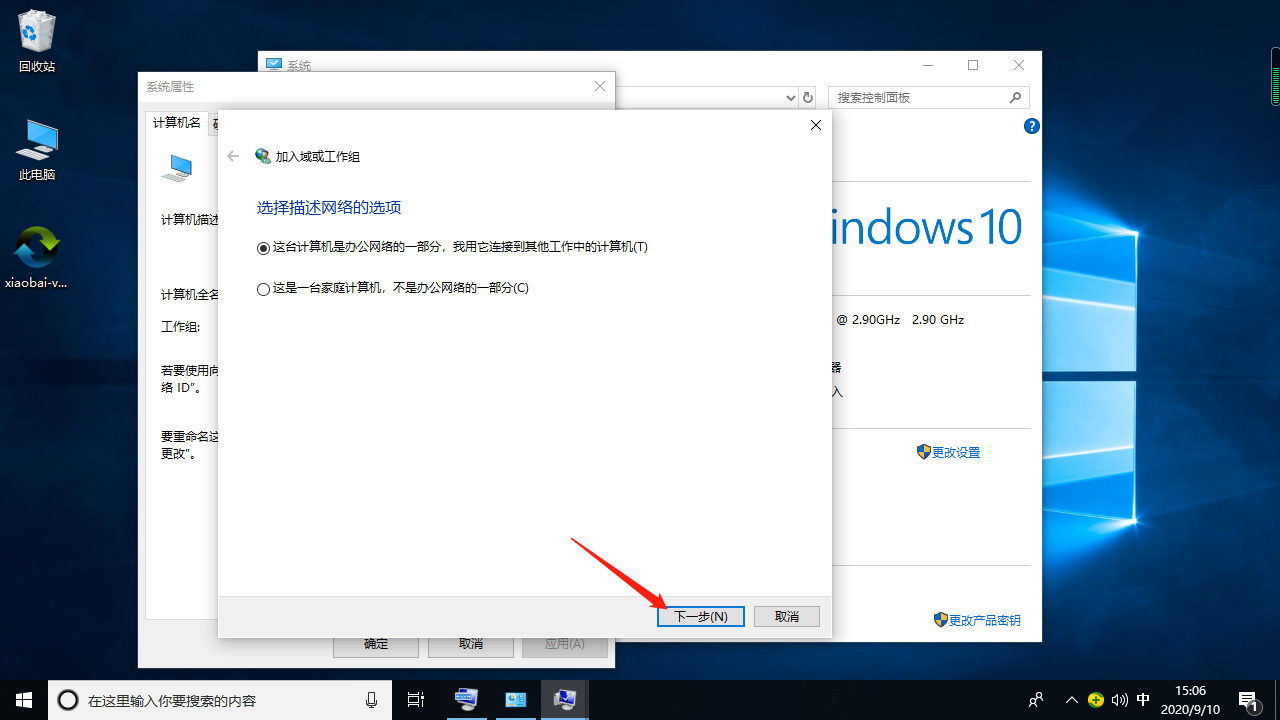Viewport: 1280px width, 720px height.
Task: Show hidden tray icons chevron
Action: (x=1072, y=700)
